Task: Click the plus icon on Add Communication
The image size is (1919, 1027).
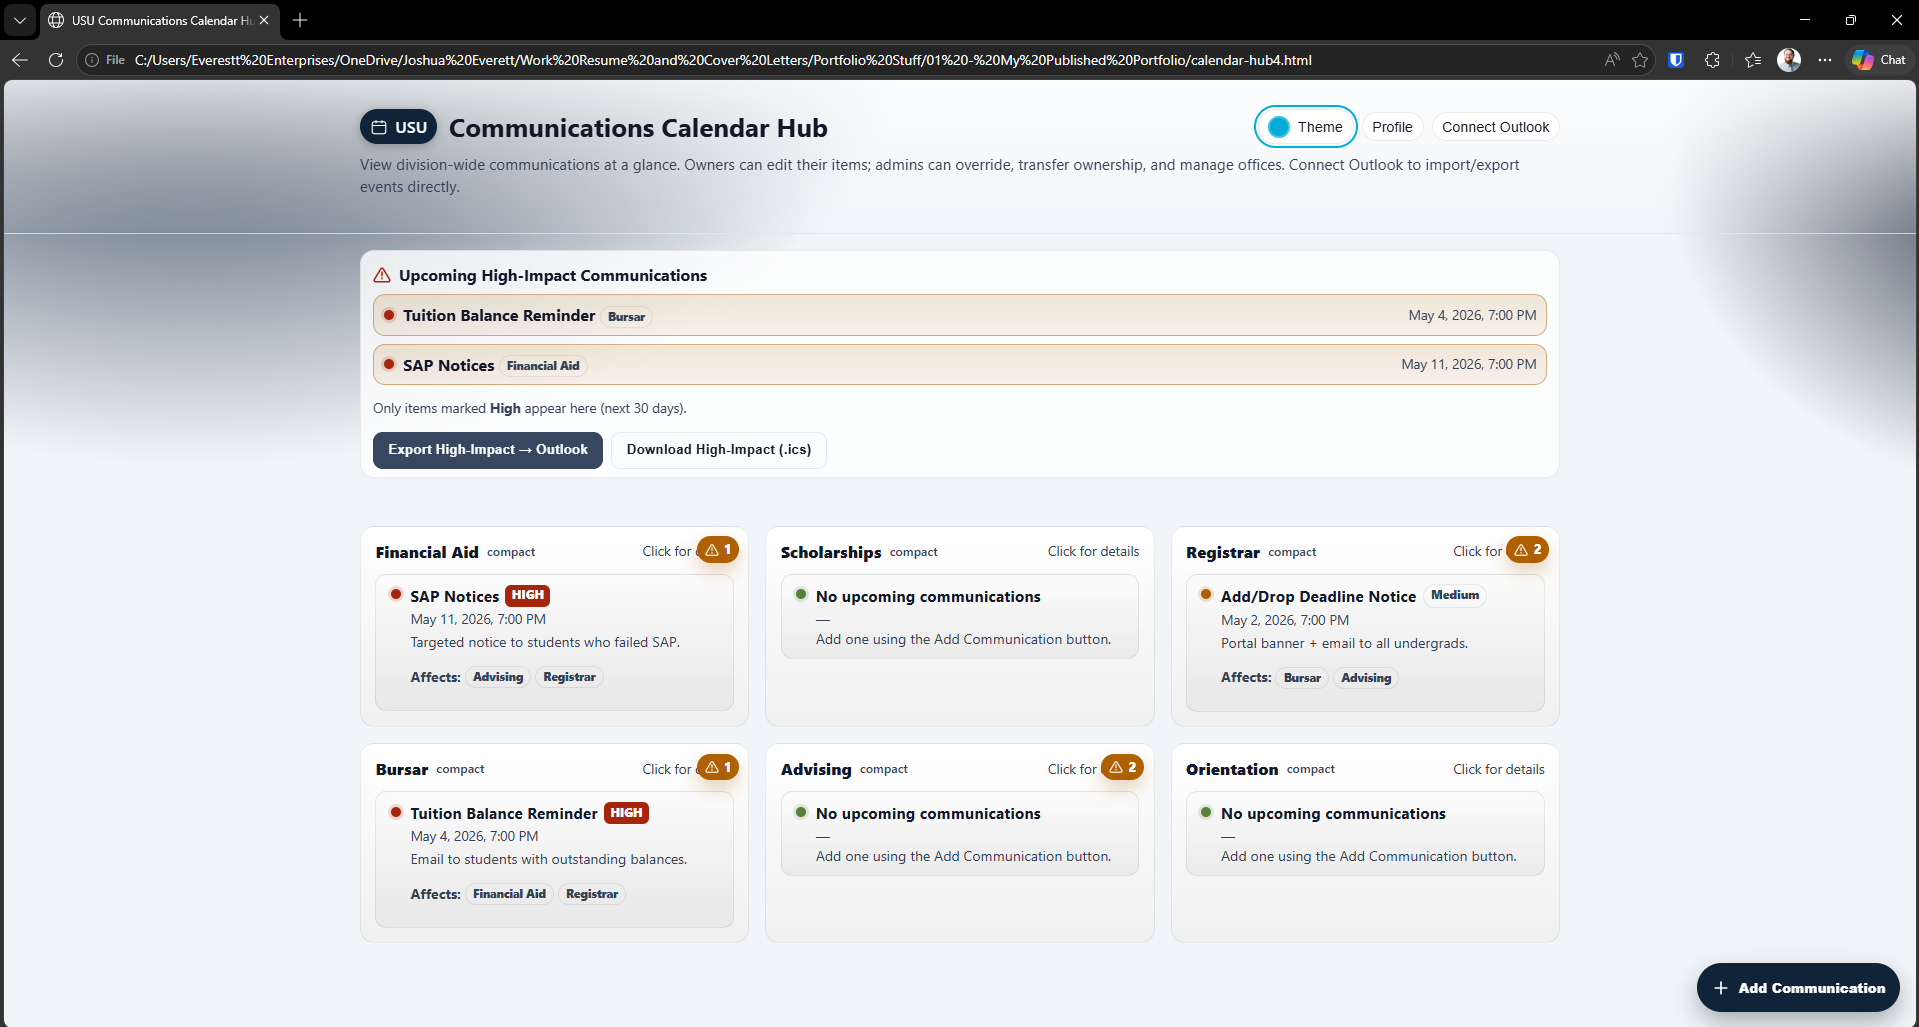Action: pyautogui.click(x=1720, y=988)
